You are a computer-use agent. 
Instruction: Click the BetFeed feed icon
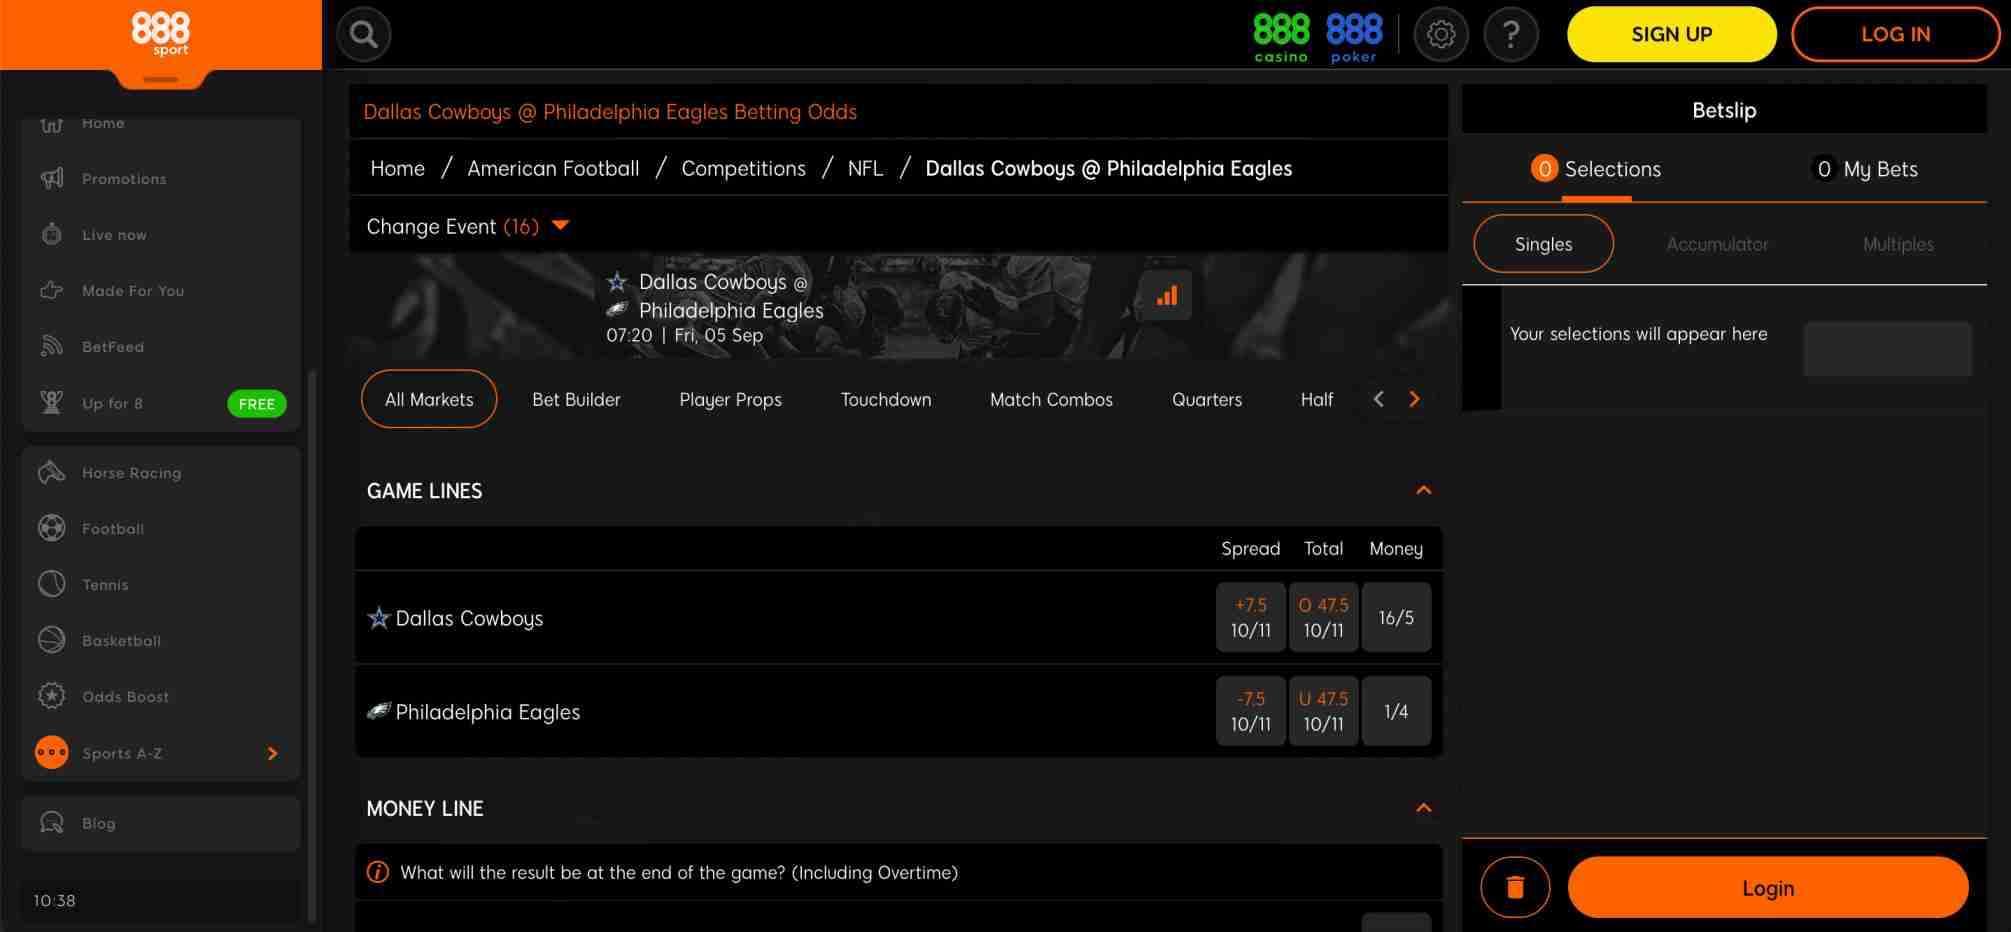click(x=52, y=346)
